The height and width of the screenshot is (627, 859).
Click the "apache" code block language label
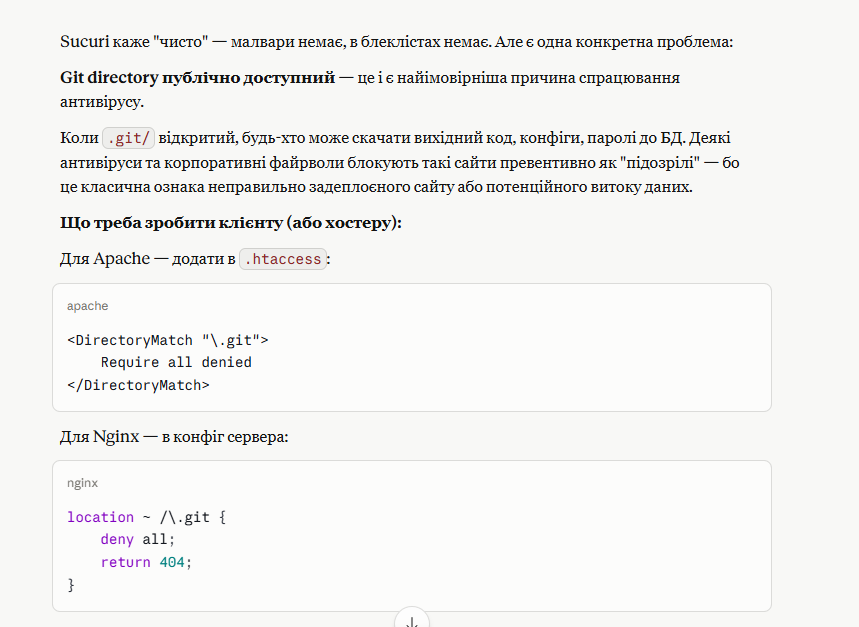pyautogui.click(x=88, y=306)
